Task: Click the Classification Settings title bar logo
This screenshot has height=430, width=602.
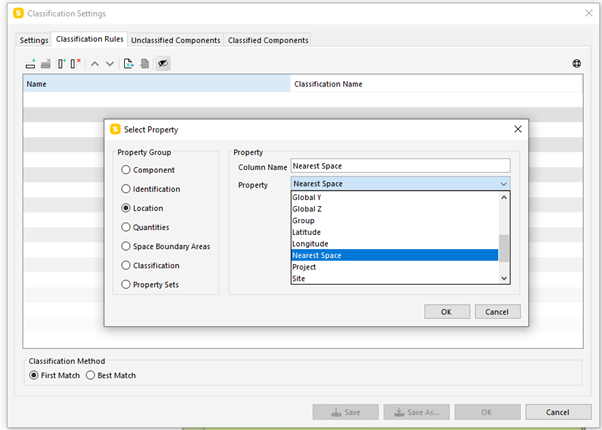Action: [x=18, y=13]
